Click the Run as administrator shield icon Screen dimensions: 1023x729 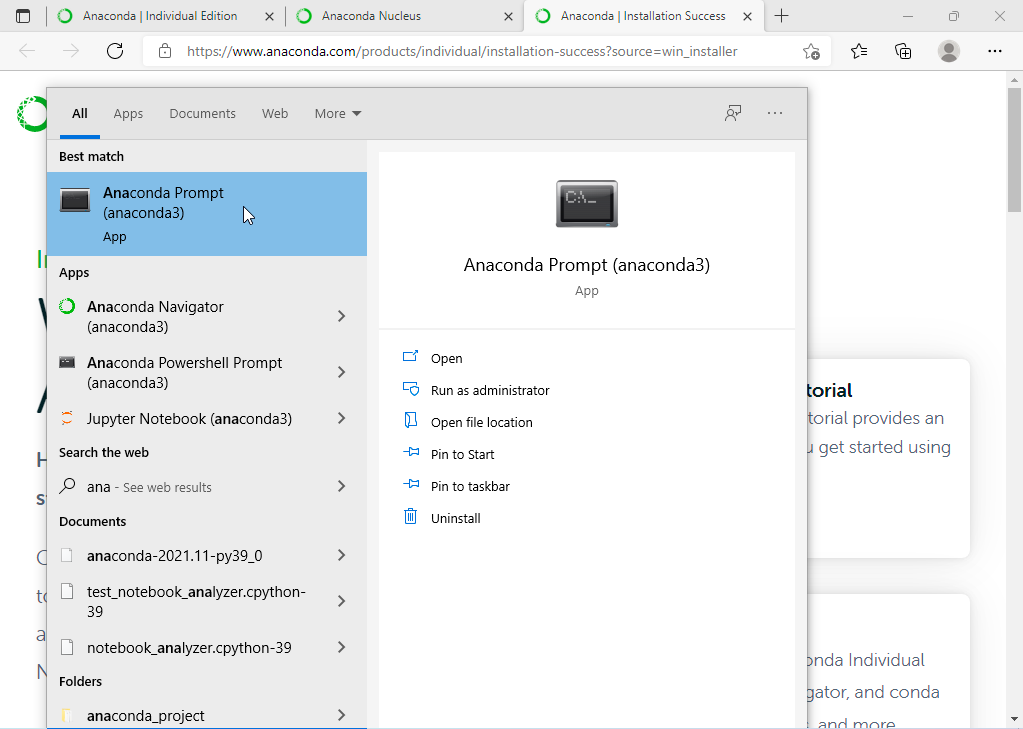pos(410,390)
